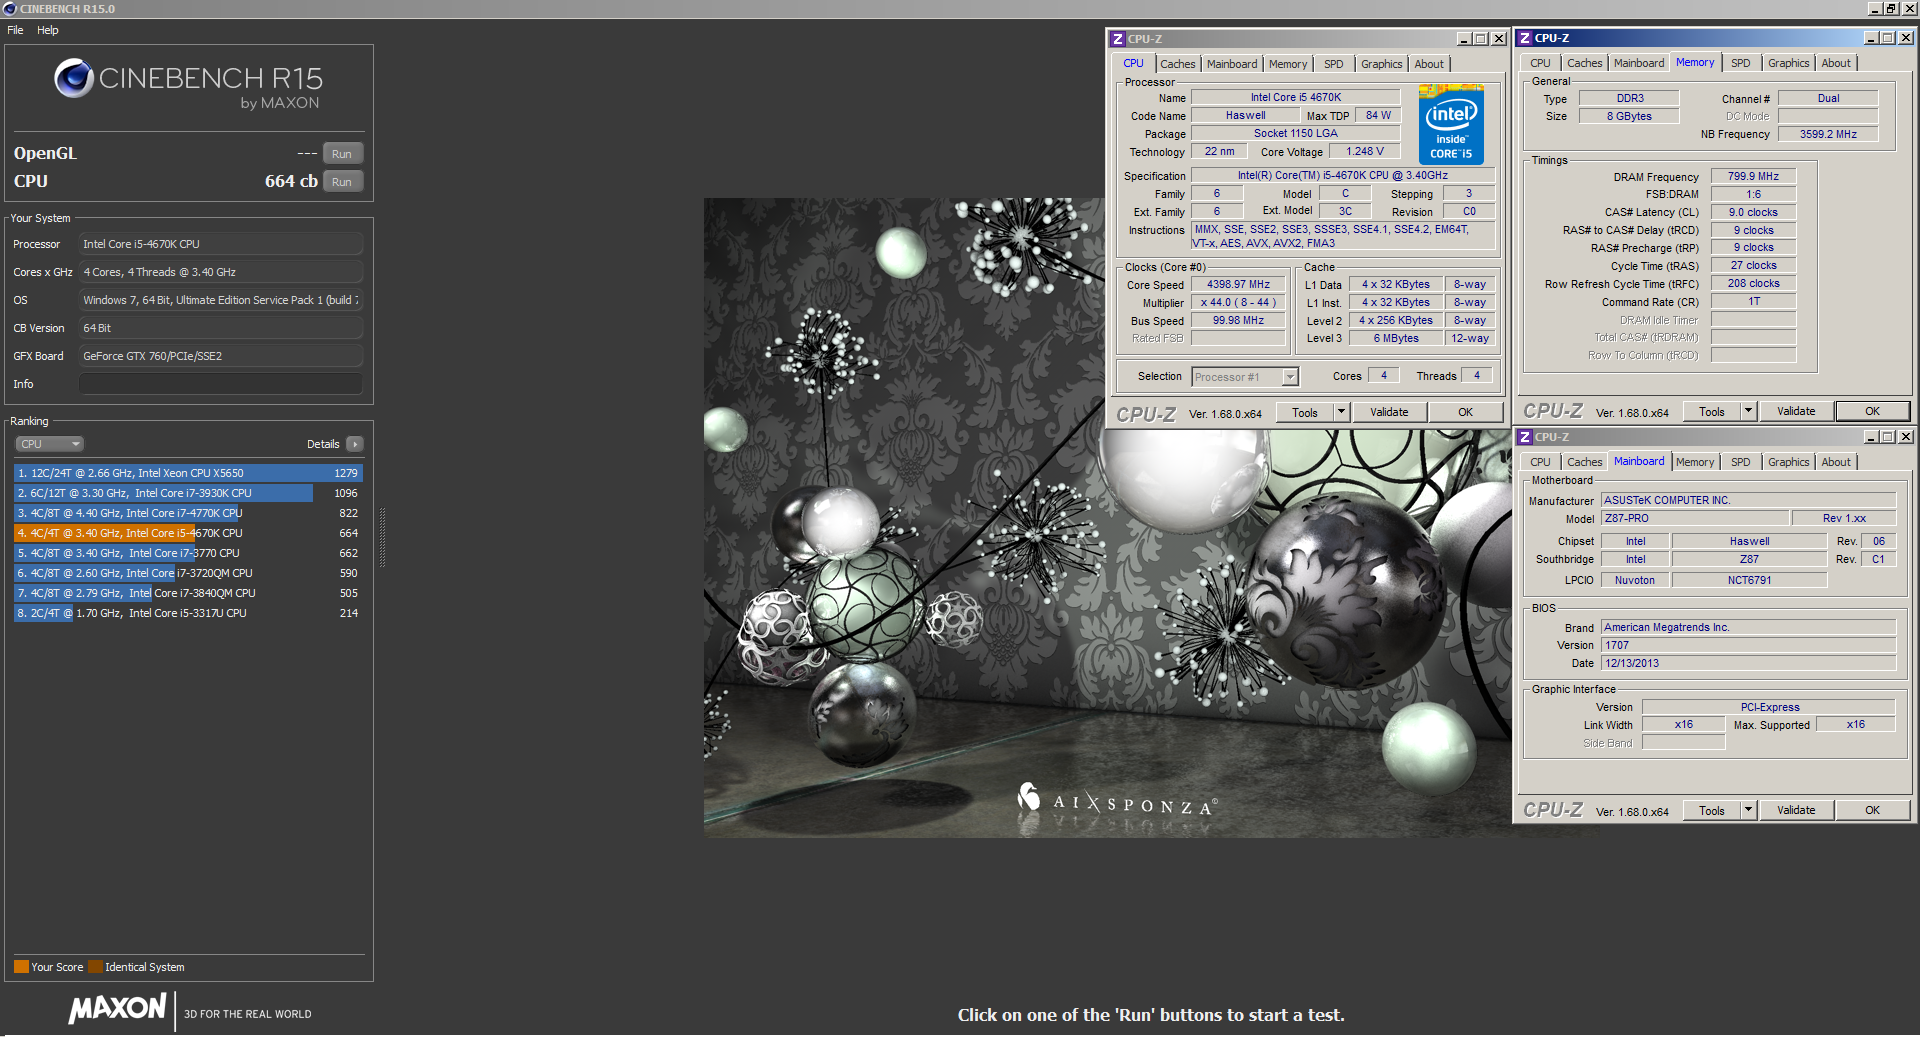The height and width of the screenshot is (1038, 1922).
Task: Click CPU-Z icon in Memory window title bar
Action: coord(1525,38)
